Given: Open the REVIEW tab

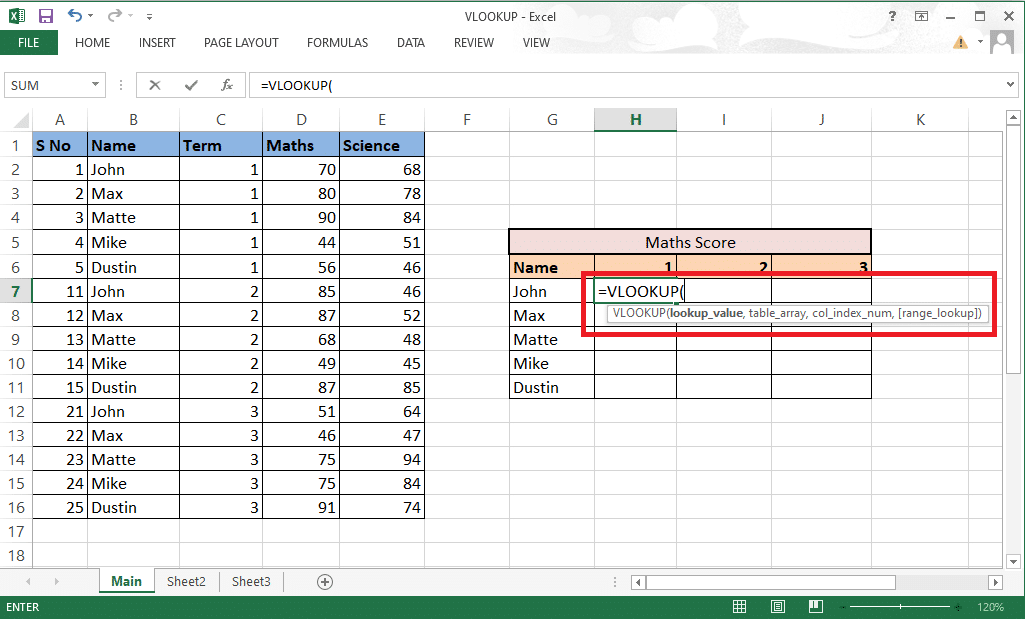Looking at the screenshot, I should [474, 42].
